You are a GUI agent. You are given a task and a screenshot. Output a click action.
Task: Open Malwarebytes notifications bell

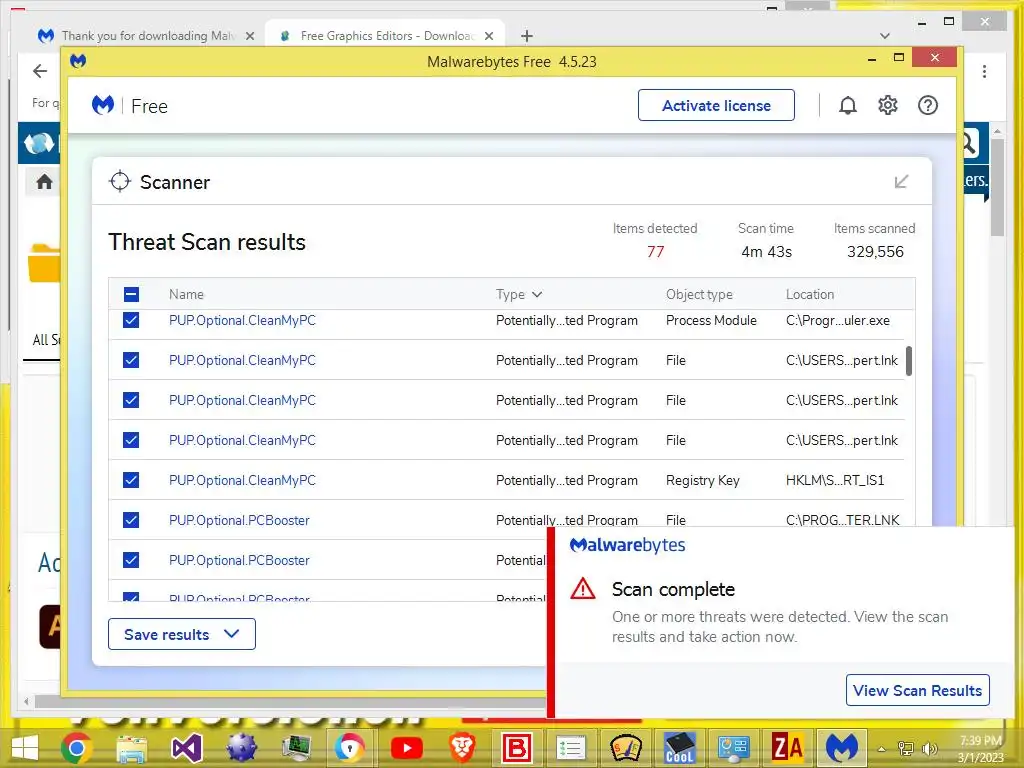(848, 106)
